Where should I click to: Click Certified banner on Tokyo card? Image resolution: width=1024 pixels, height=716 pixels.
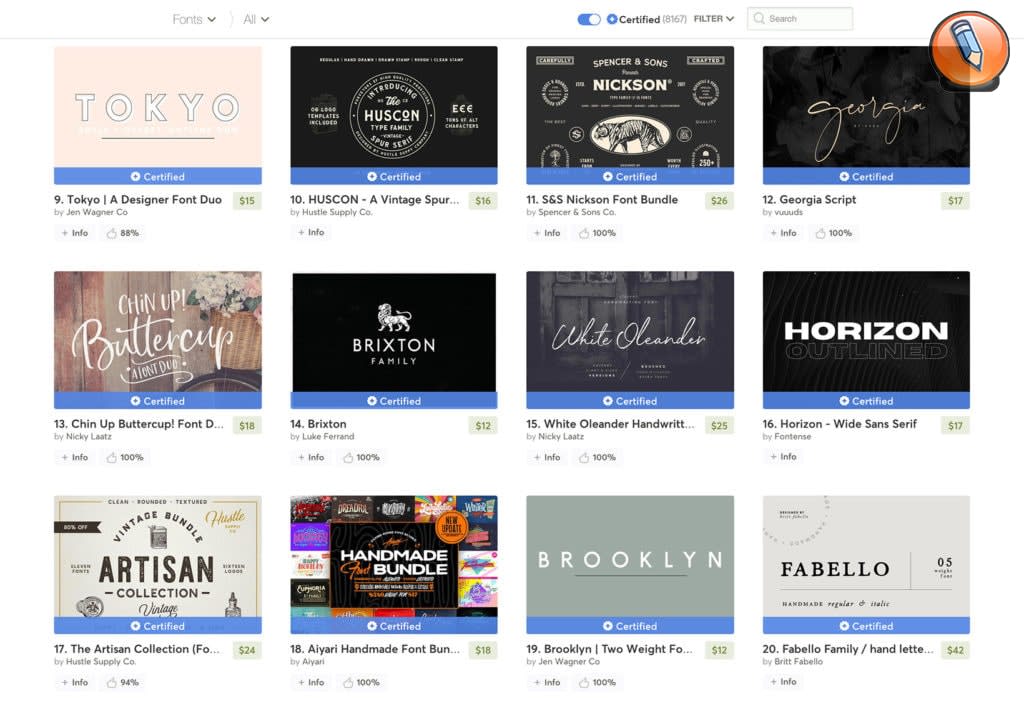click(x=157, y=176)
